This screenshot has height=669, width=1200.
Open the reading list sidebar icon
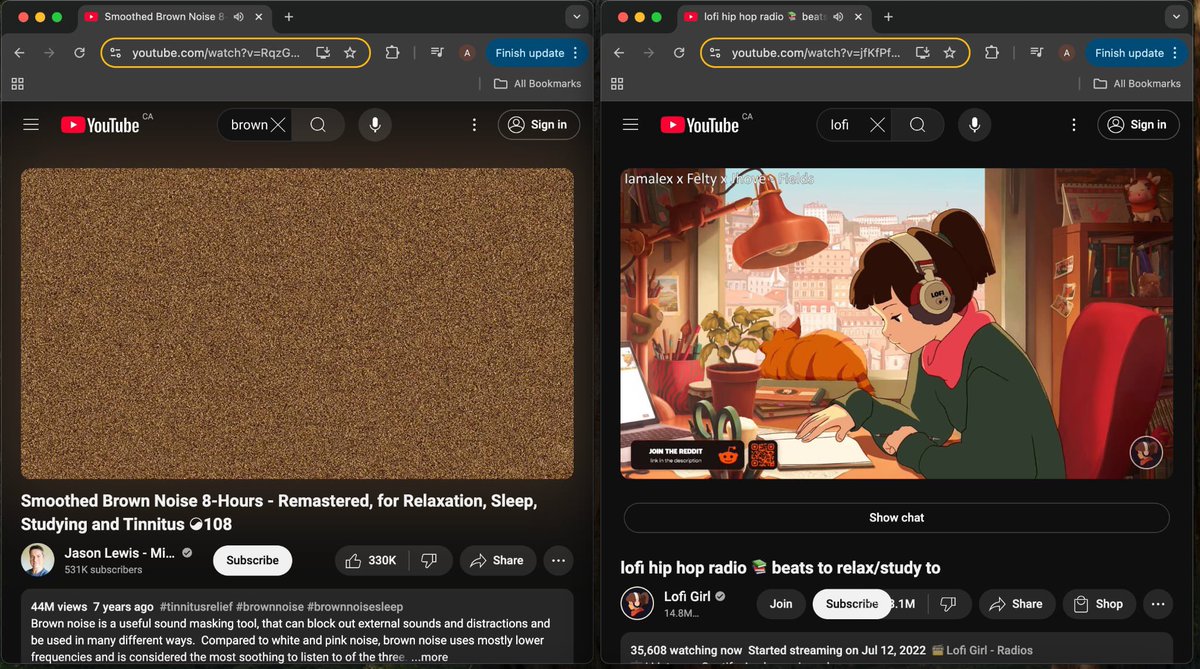437,53
